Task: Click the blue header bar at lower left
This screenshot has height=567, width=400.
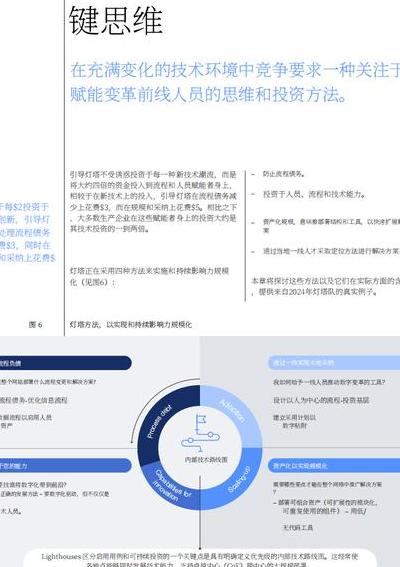Action: pyautogui.click(x=65, y=465)
